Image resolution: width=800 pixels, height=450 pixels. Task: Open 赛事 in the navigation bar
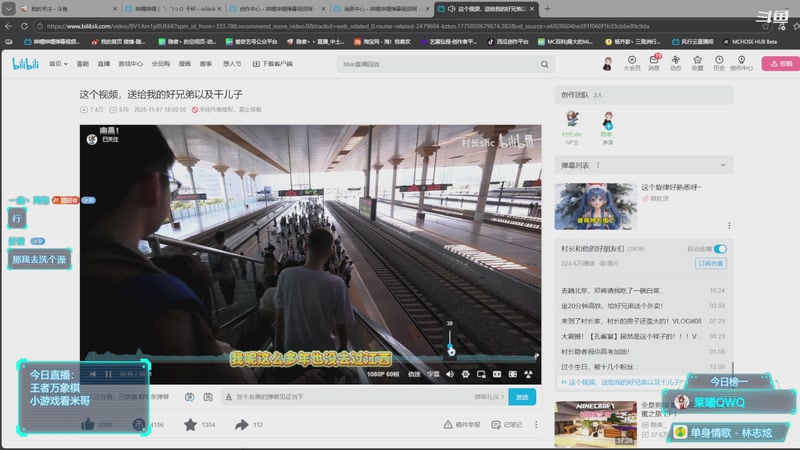(206, 64)
